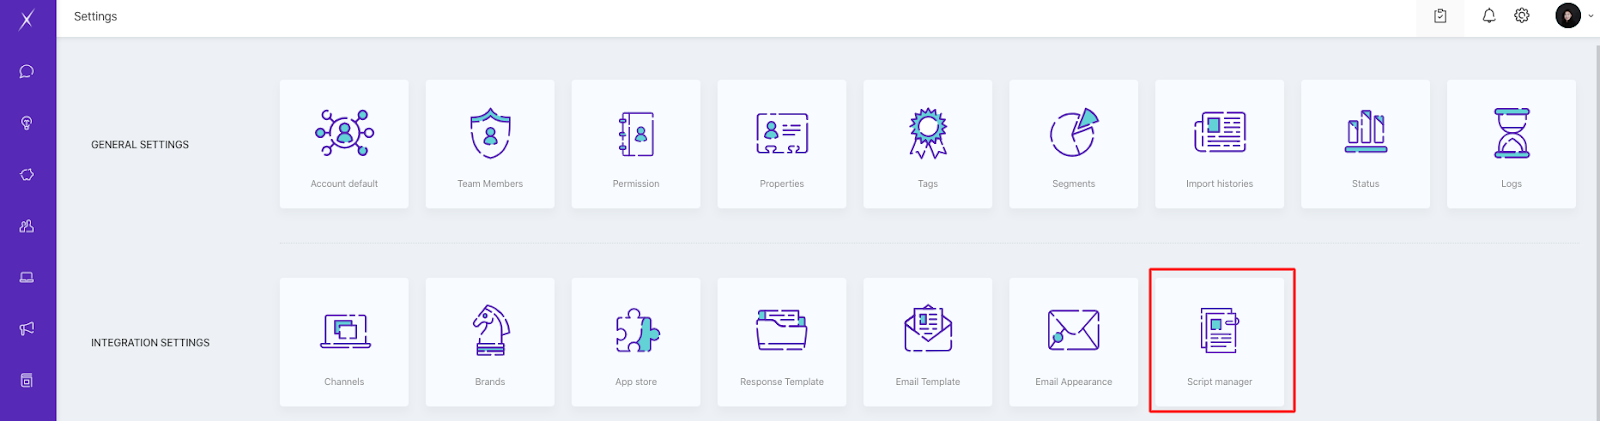Click the bot sidebar icon below lightbulb
1600x421 pixels.
[x=27, y=174]
